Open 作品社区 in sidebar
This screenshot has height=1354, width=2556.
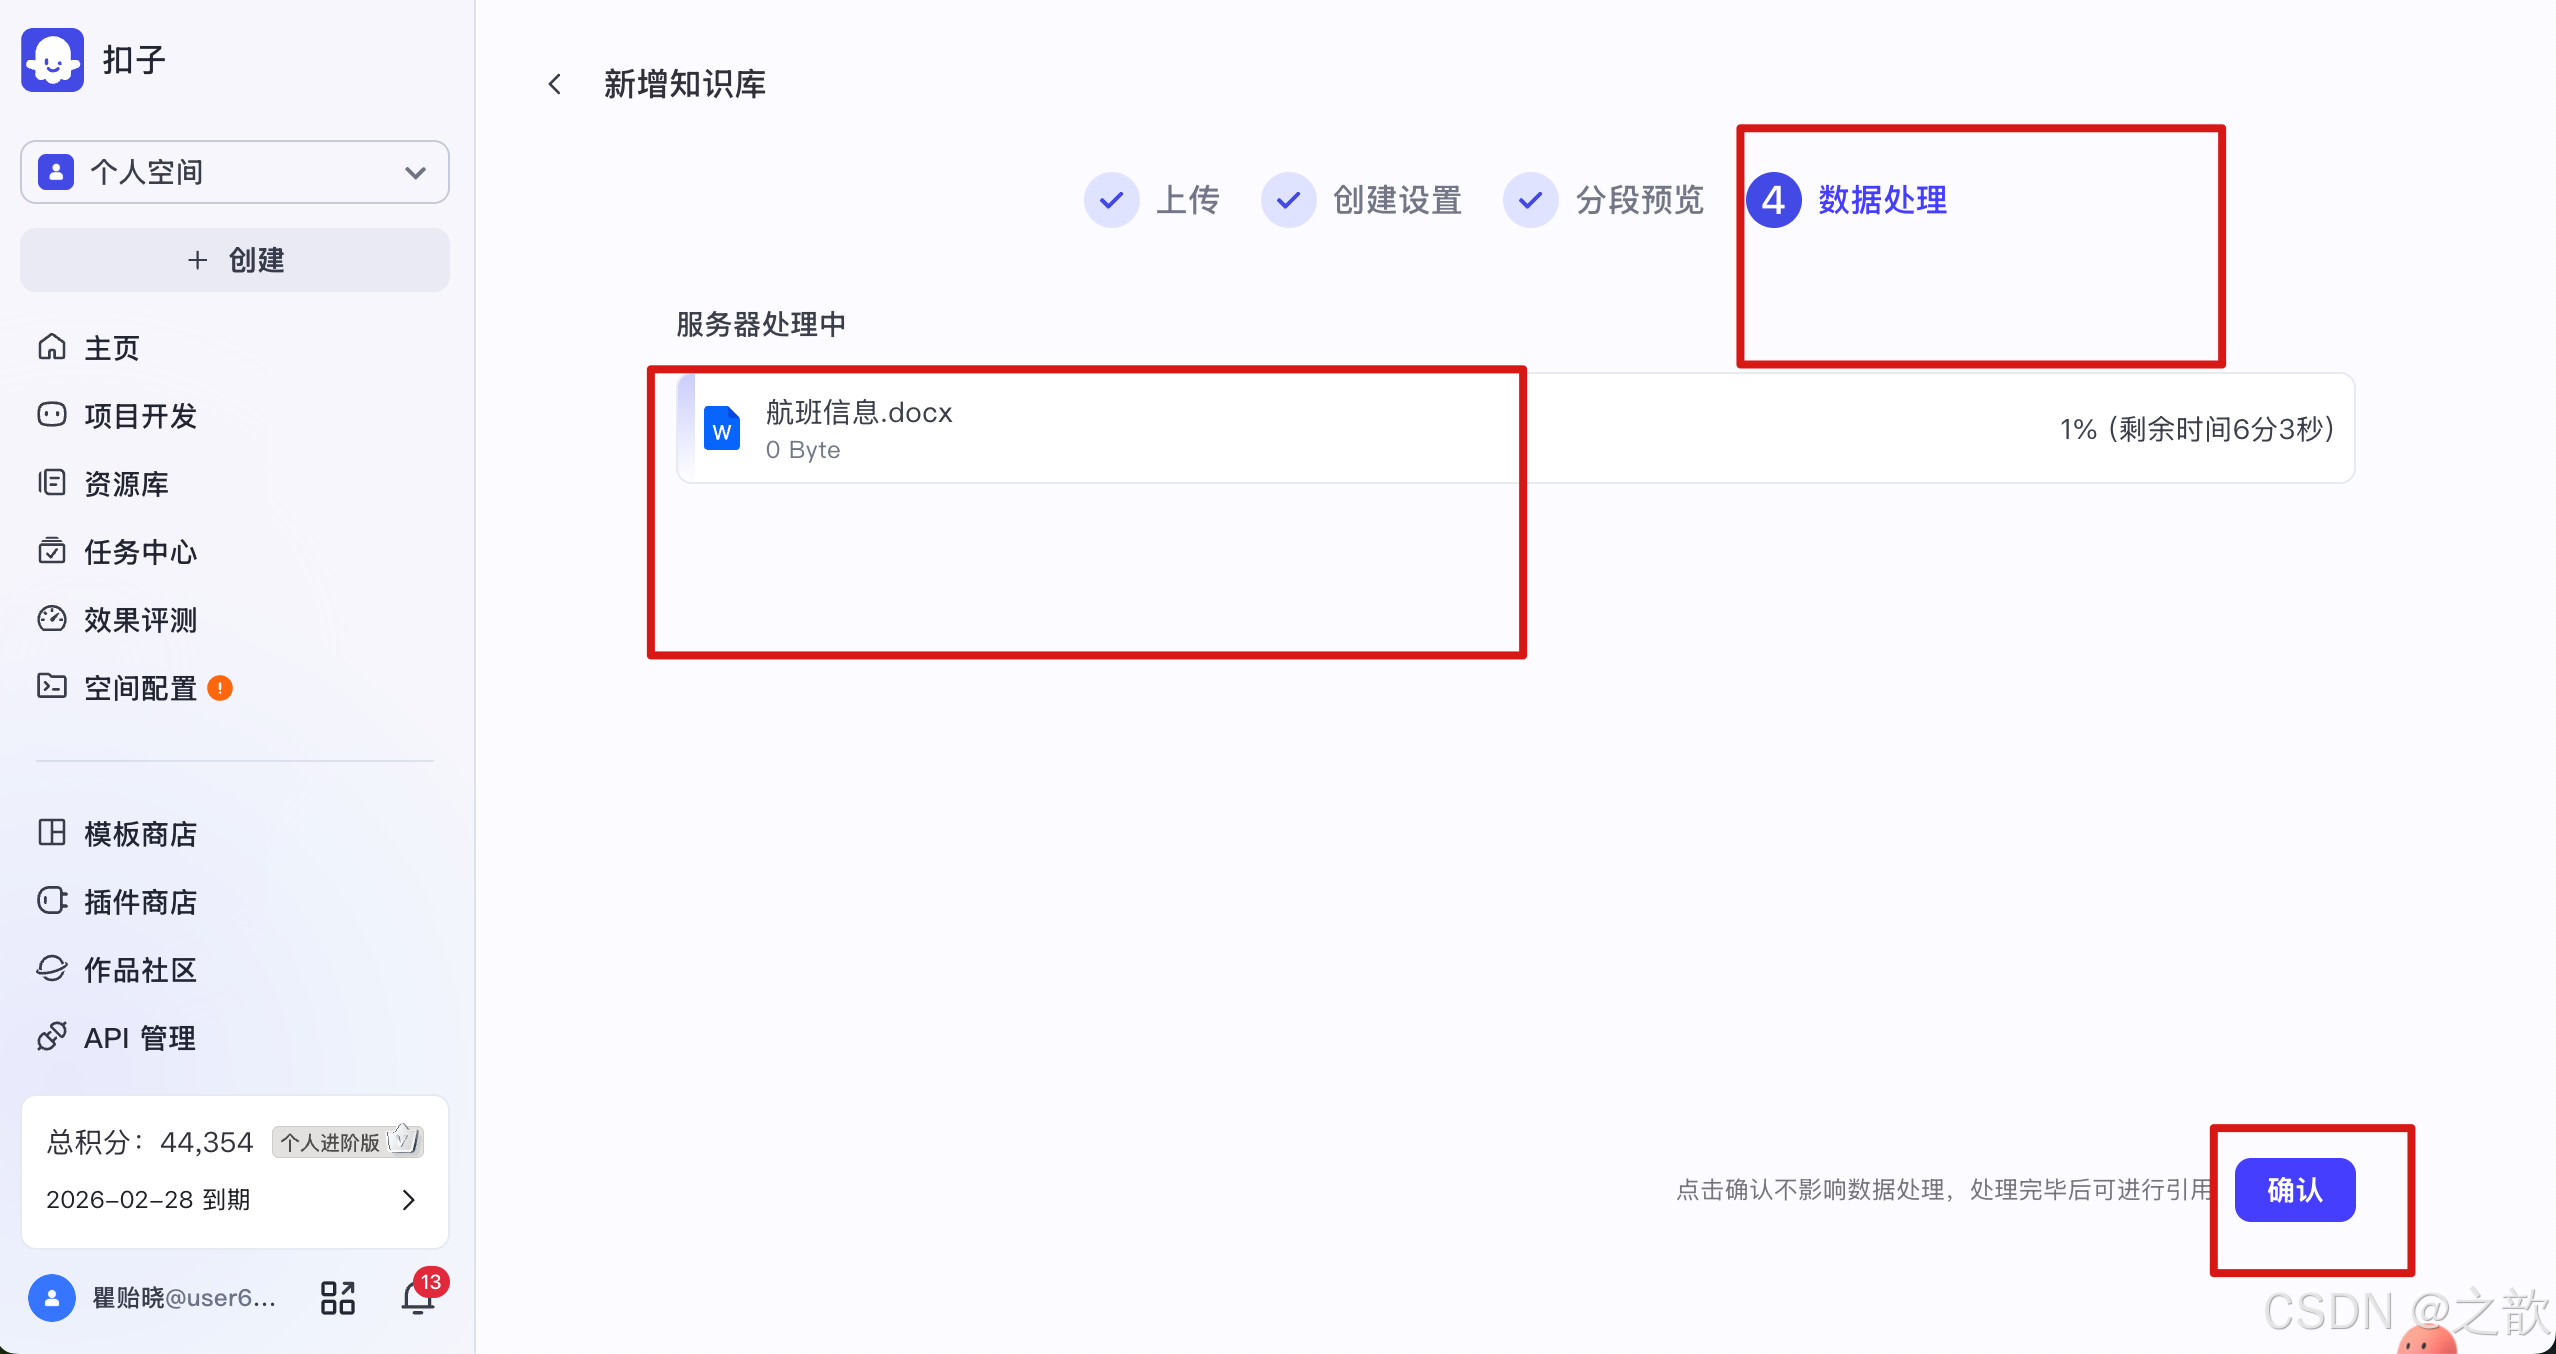[139, 969]
